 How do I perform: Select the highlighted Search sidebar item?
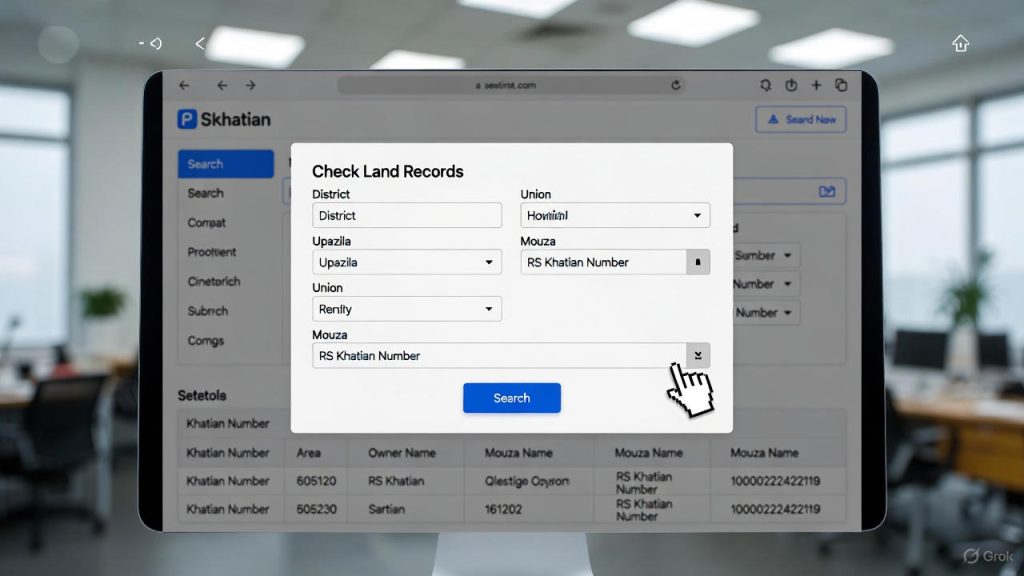point(225,164)
